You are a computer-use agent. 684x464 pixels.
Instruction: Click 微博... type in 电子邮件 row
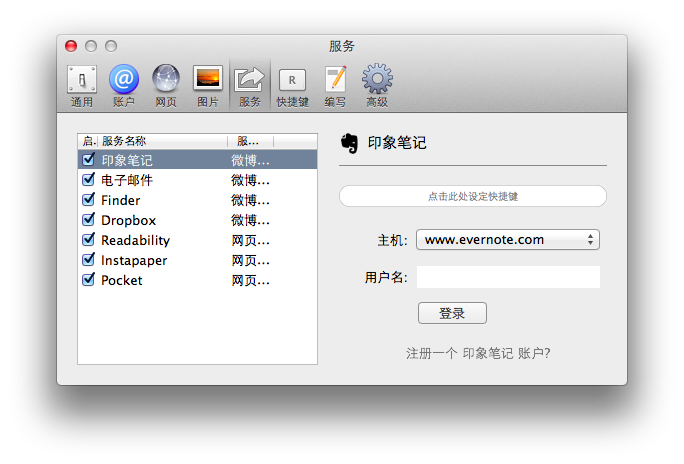[x=250, y=180]
